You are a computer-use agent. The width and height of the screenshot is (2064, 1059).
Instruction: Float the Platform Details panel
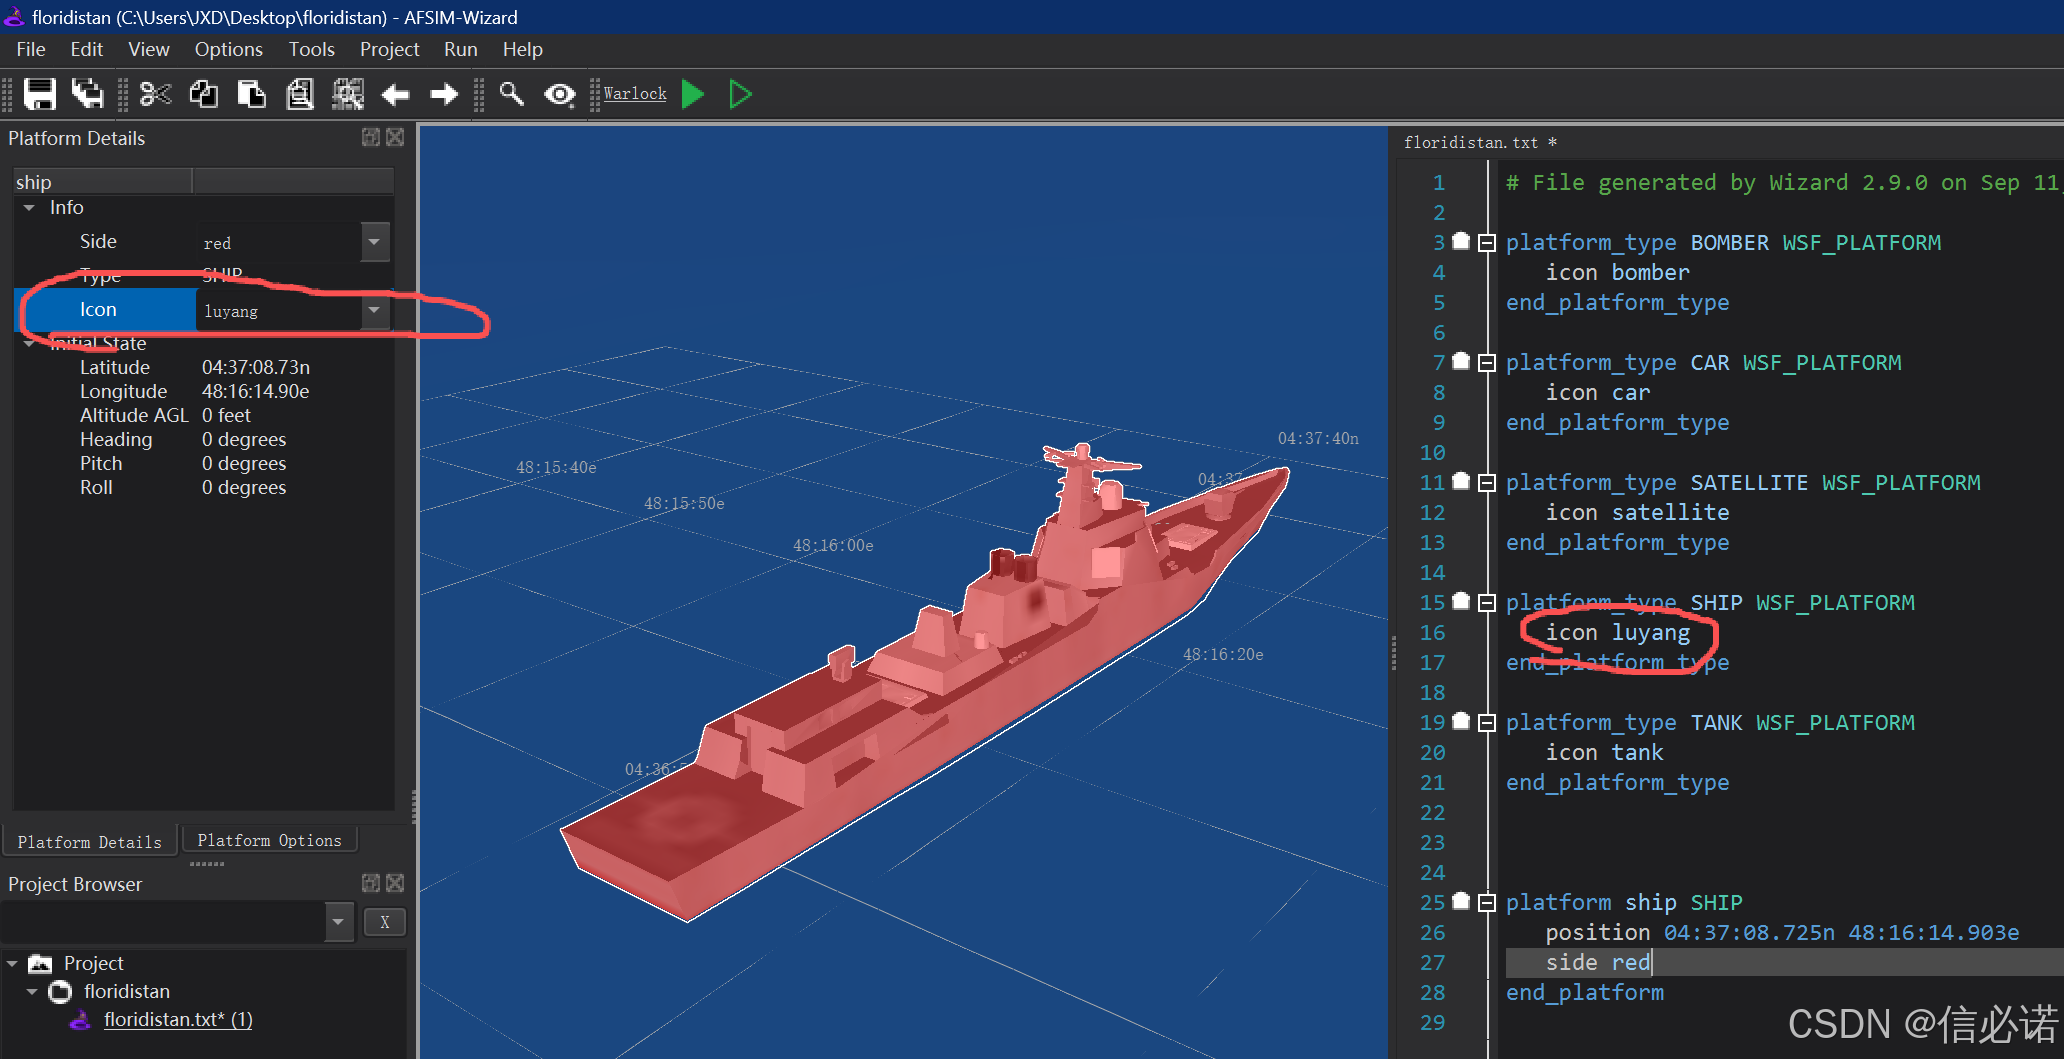coord(371,137)
